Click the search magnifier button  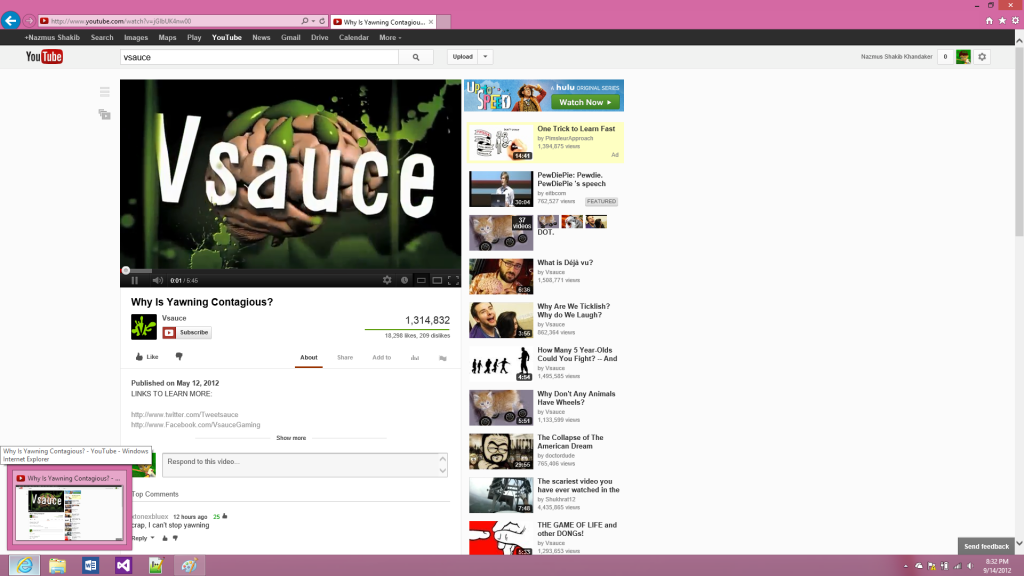(416, 57)
